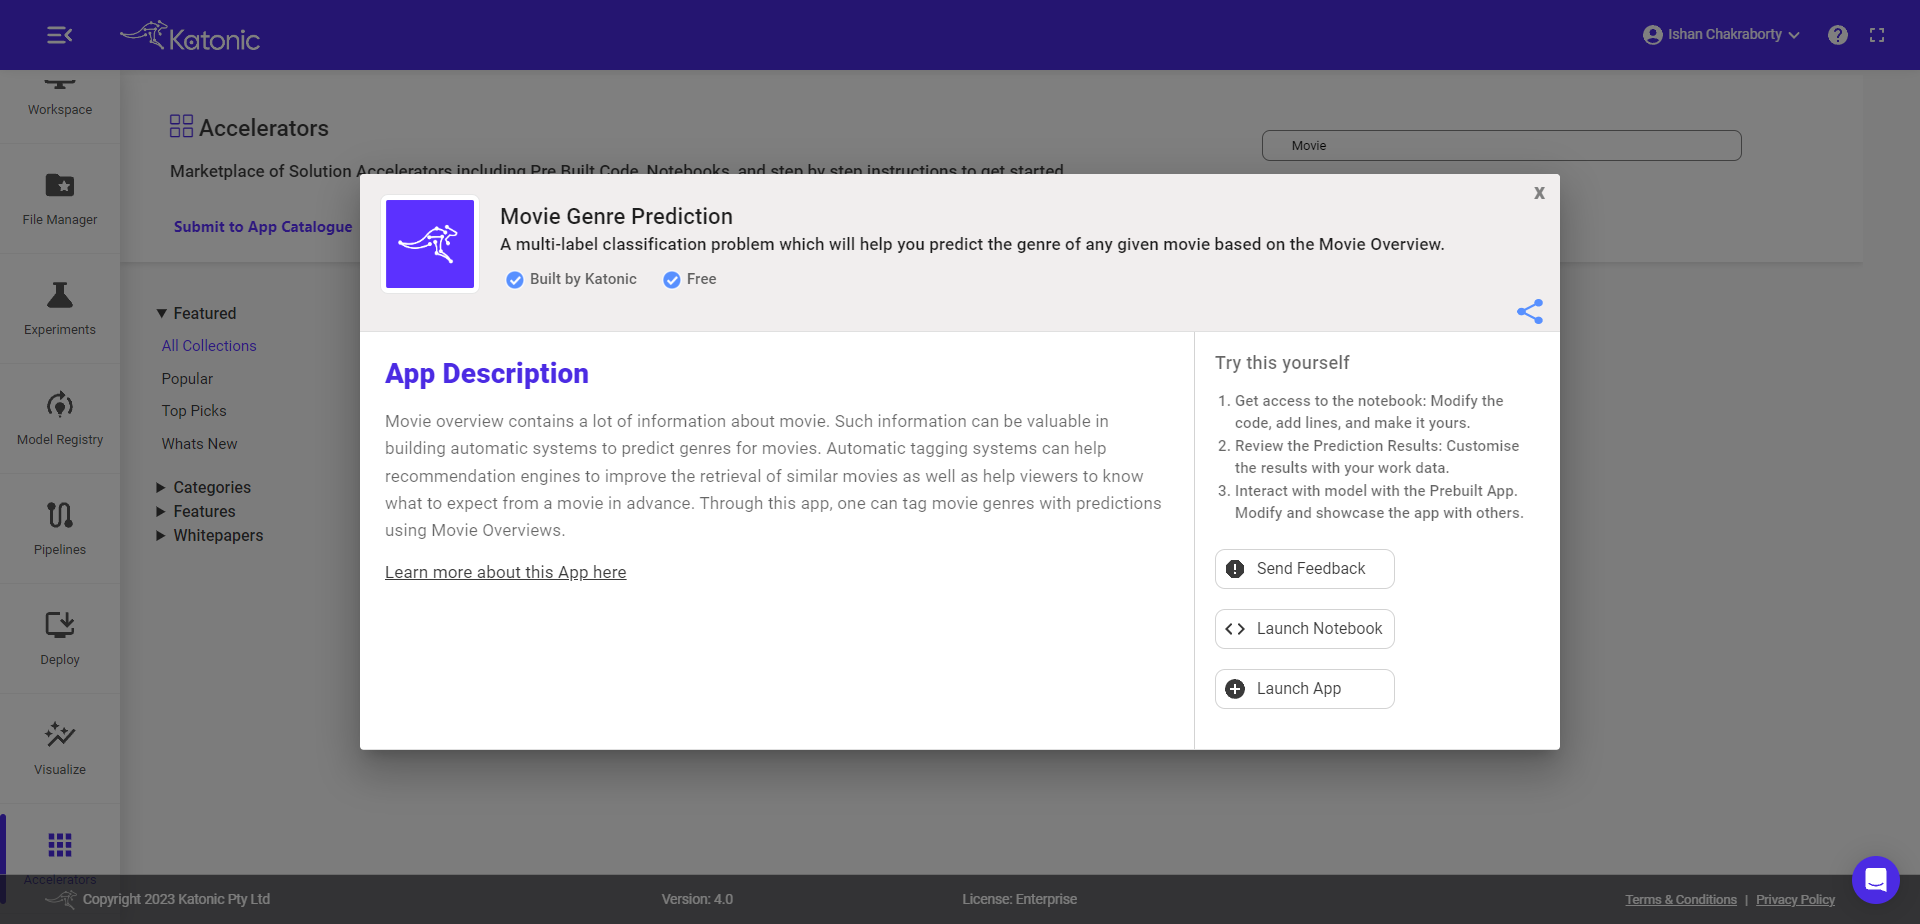Click the Movie Genre Prediction app thumbnail
Screen dimensions: 1920x924
point(430,244)
